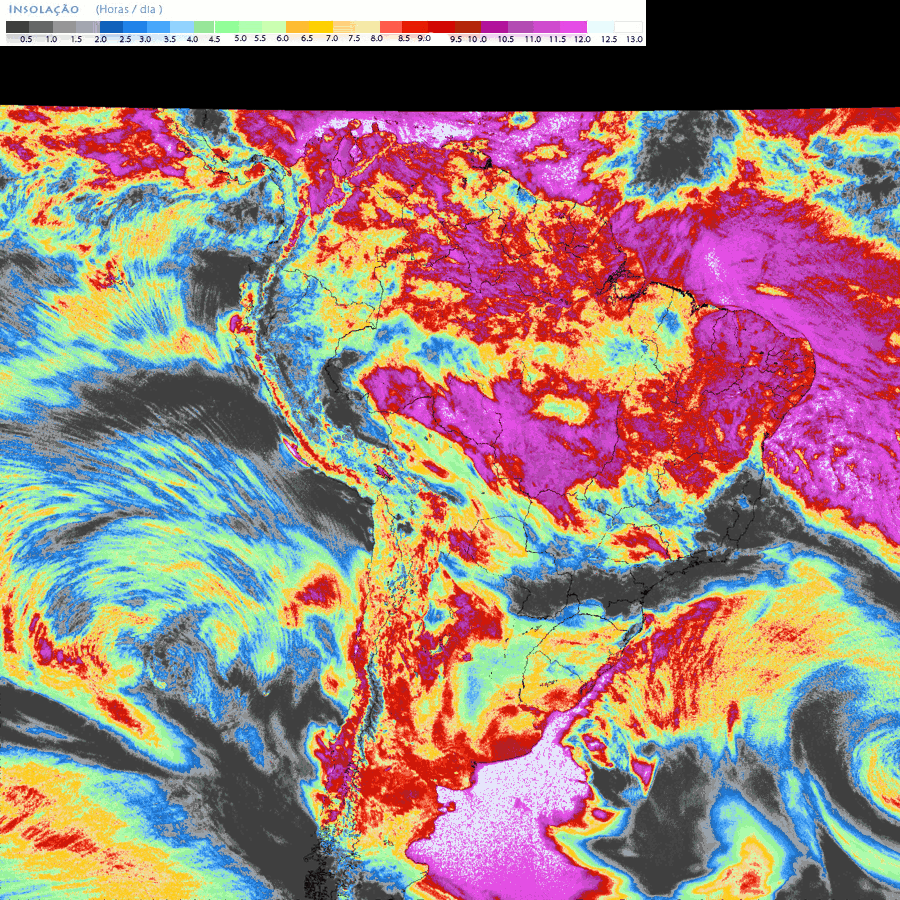Pick the pale icy-blue swatch above 12.5
This screenshot has height=900, width=900.
point(600,27)
